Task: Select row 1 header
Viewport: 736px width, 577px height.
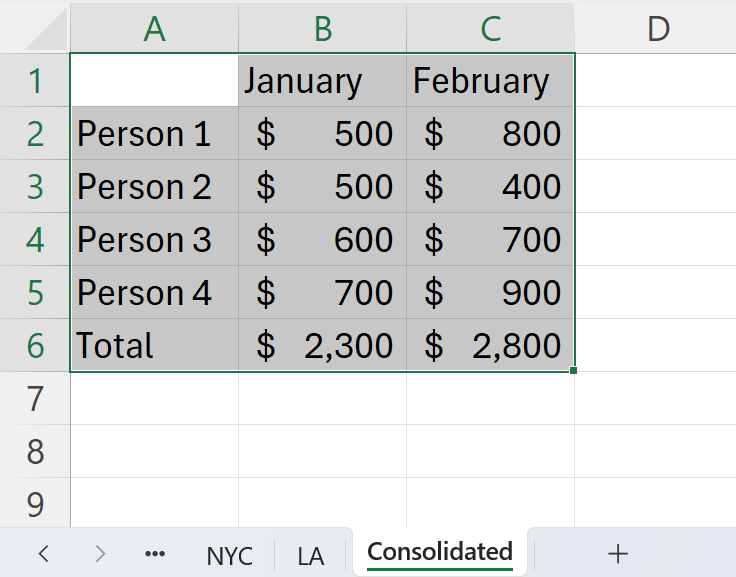Action: coord(35,81)
